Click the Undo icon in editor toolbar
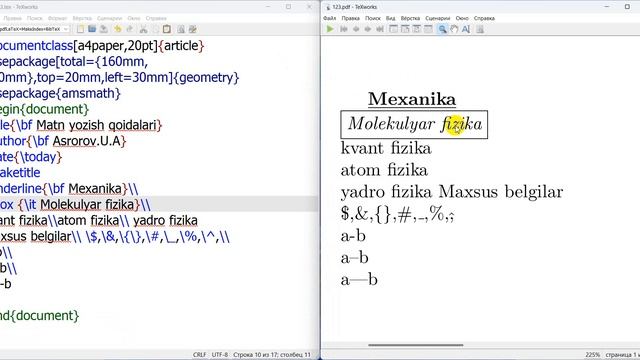This screenshot has width=640, height=360. [x=118, y=29]
